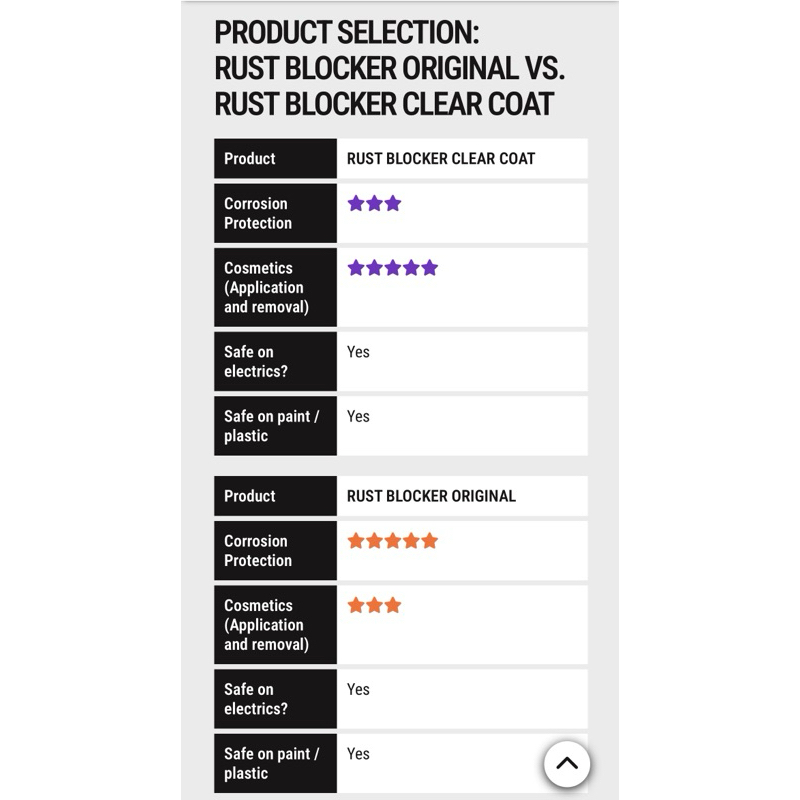Click Clear Coat's Safe on paint / plastic label
800x800 pixels.
[270, 426]
